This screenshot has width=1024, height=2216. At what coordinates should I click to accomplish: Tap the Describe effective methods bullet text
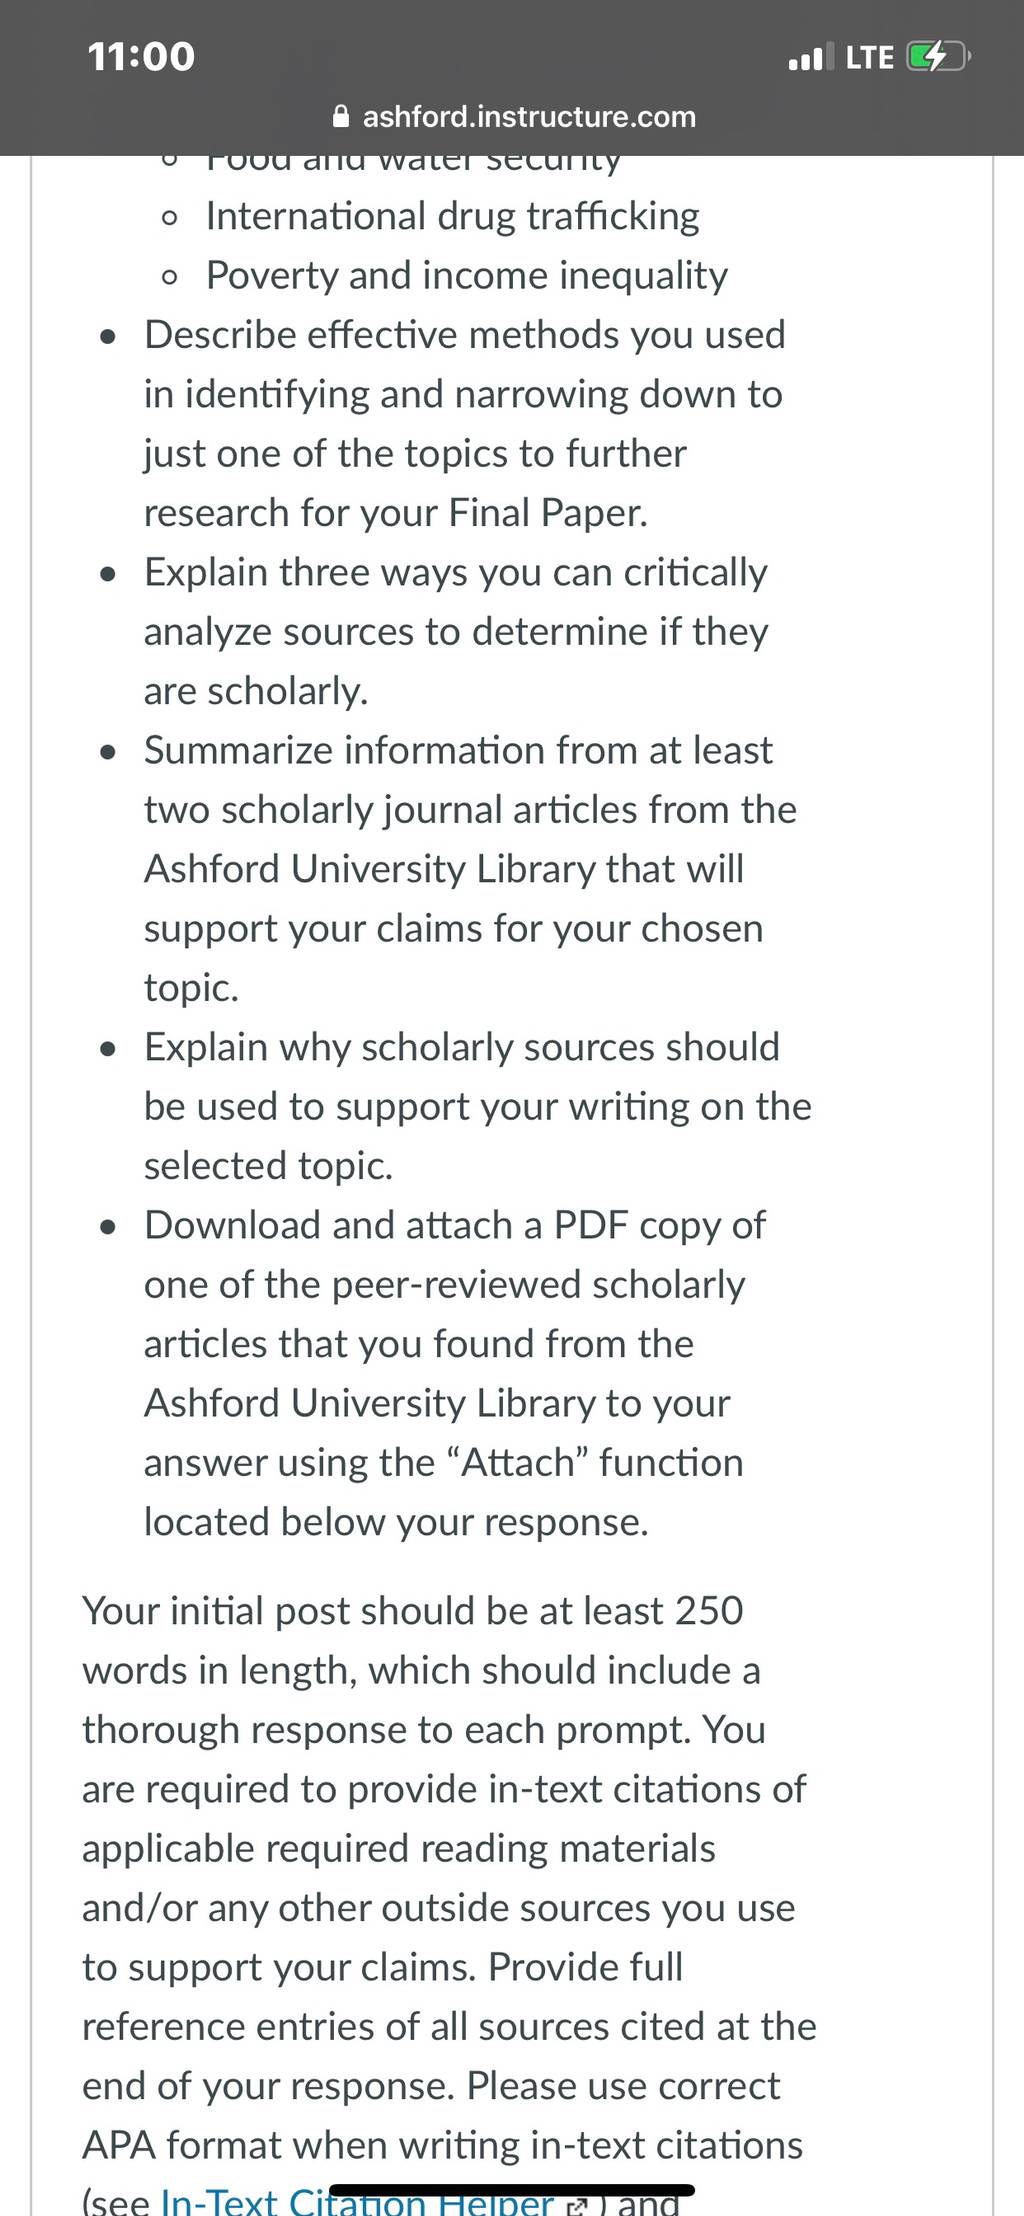coord(465,423)
